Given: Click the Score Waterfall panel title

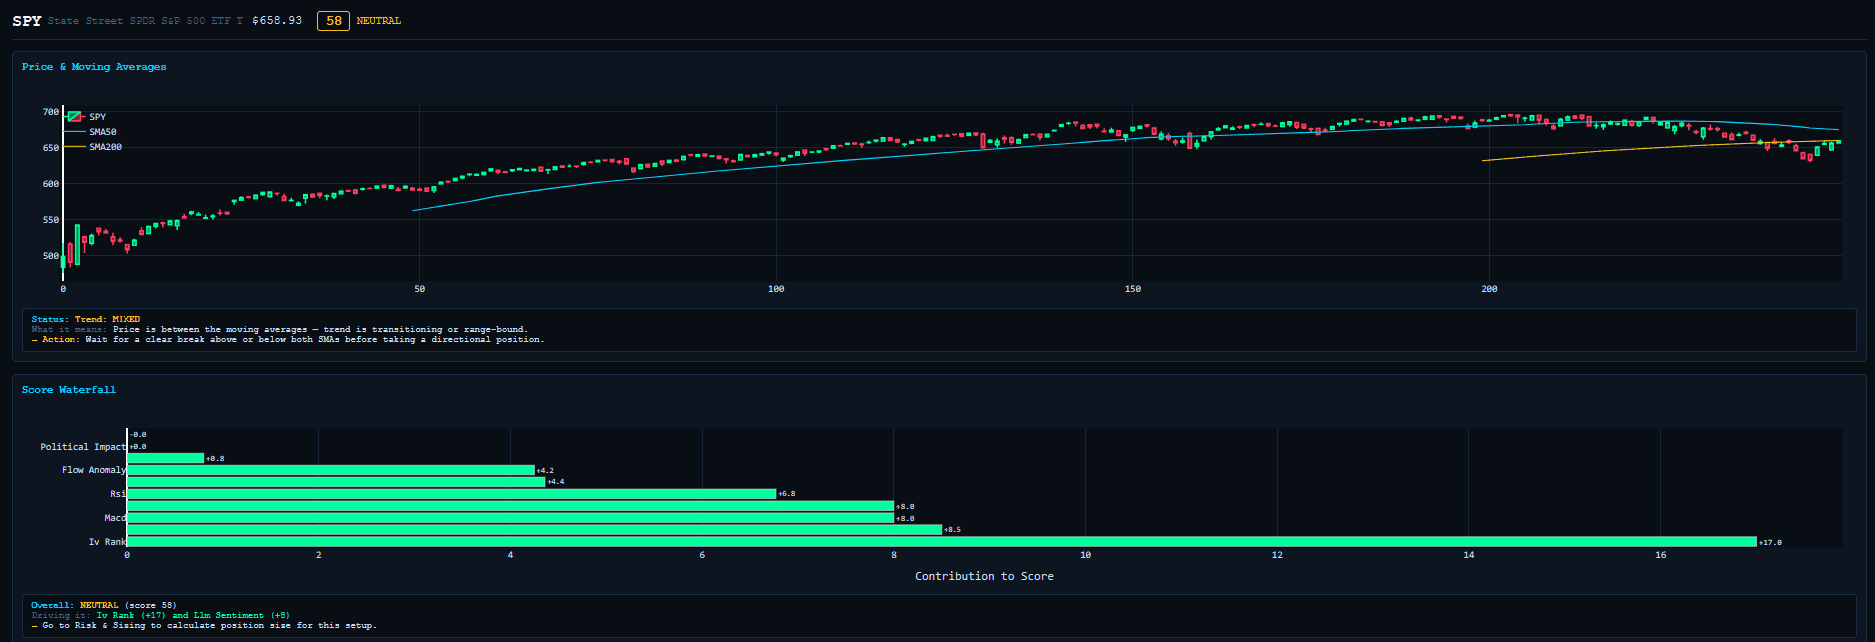Looking at the screenshot, I should click(69, 390).
